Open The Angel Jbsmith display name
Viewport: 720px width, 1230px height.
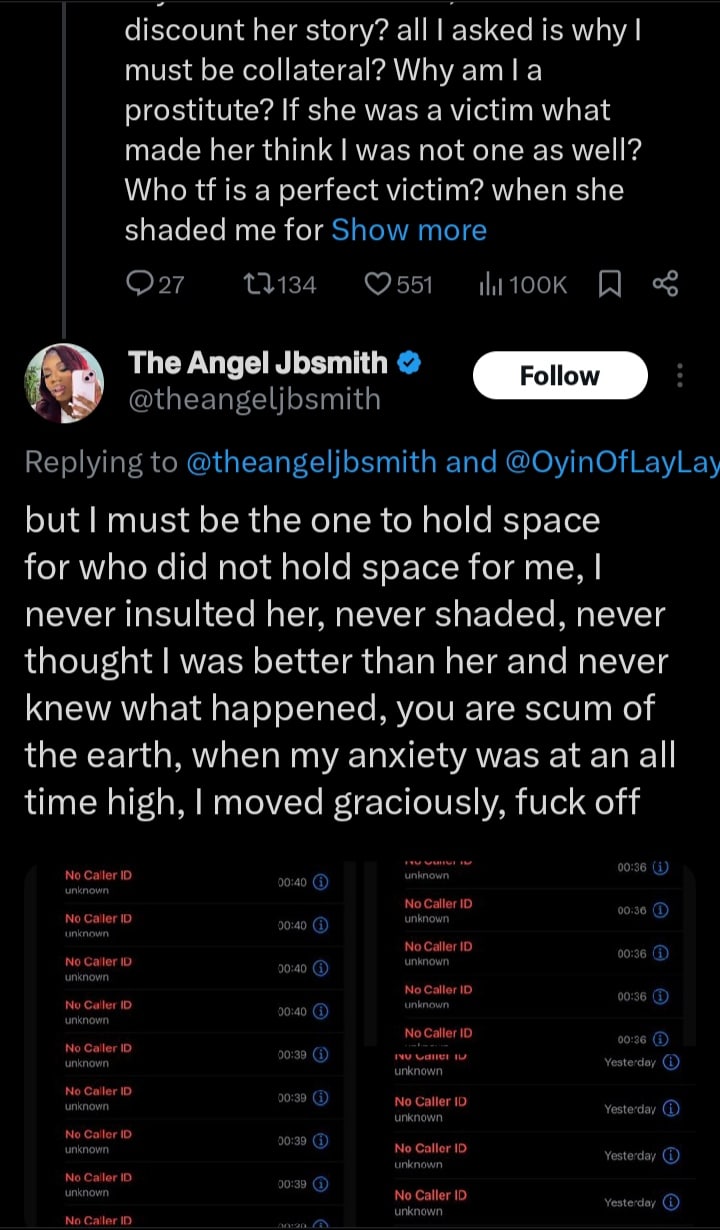(x=258, y=363)
